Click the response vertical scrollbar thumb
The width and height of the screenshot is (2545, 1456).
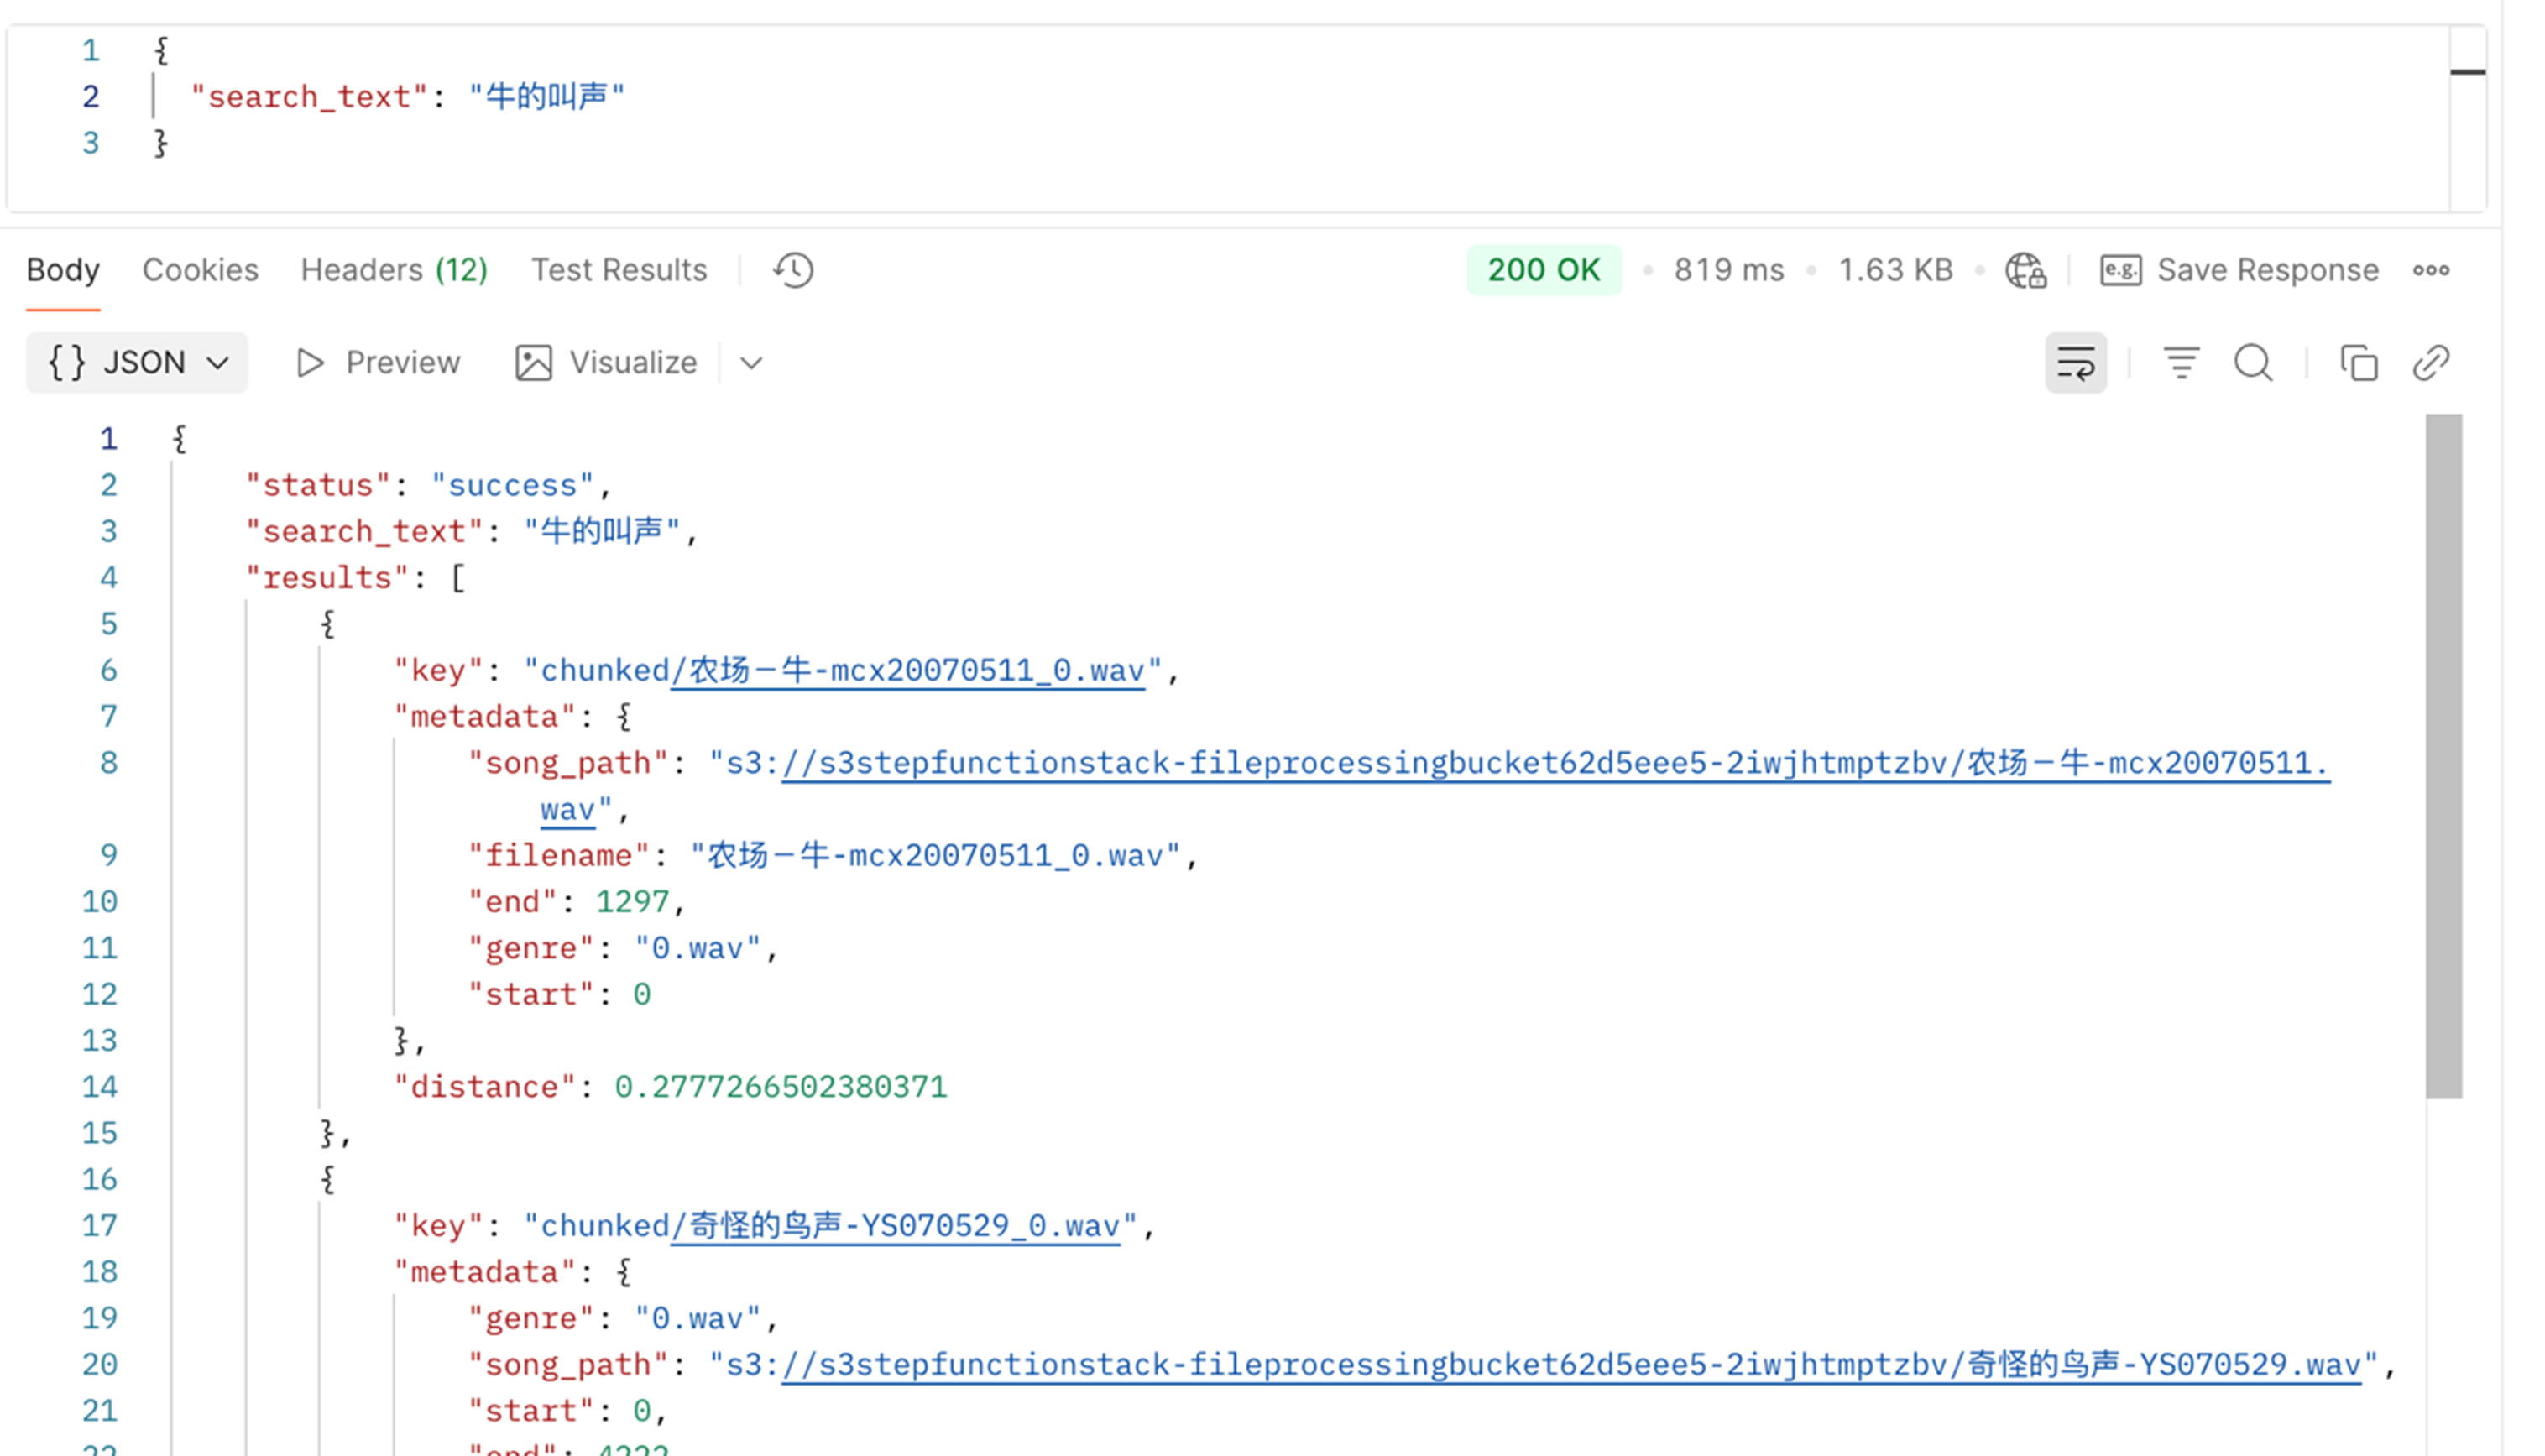click(2443, 756)
